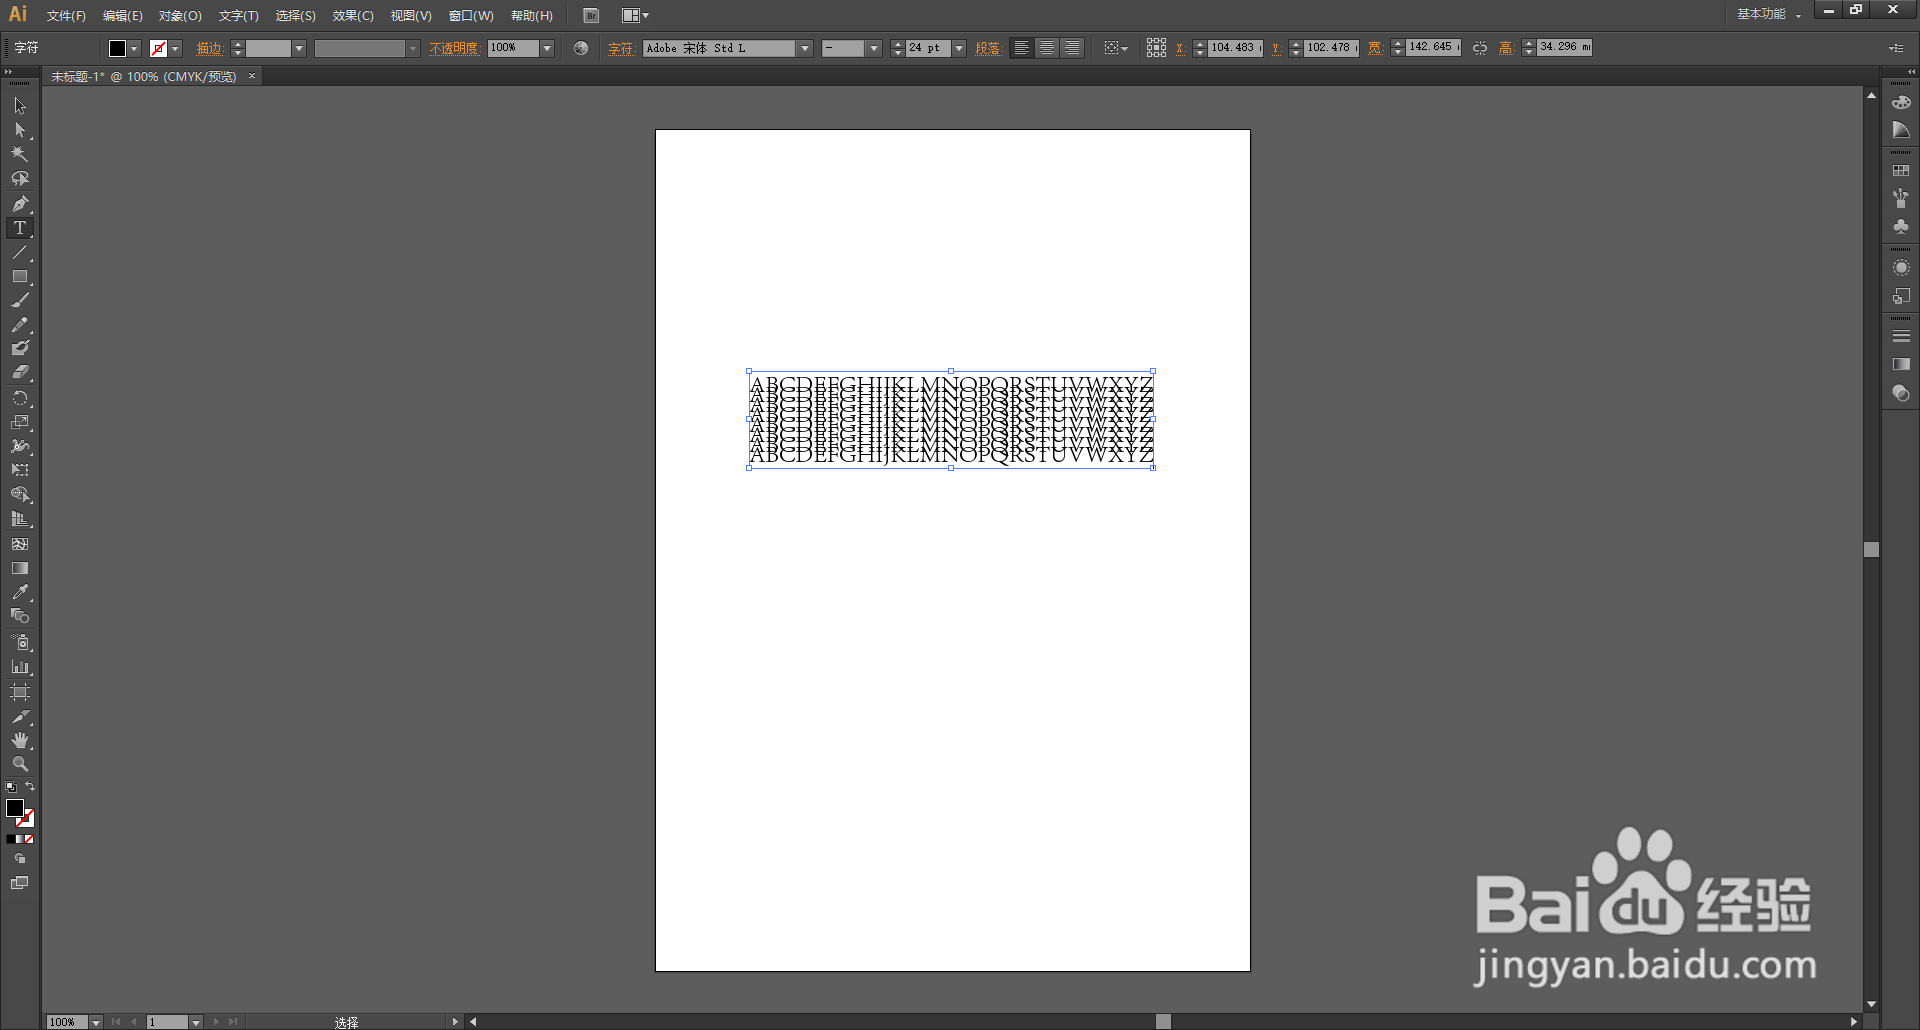This screenshot has width=1920, height=1030.
Task: Select the Blend tool
Action: (x=20, y=616)
